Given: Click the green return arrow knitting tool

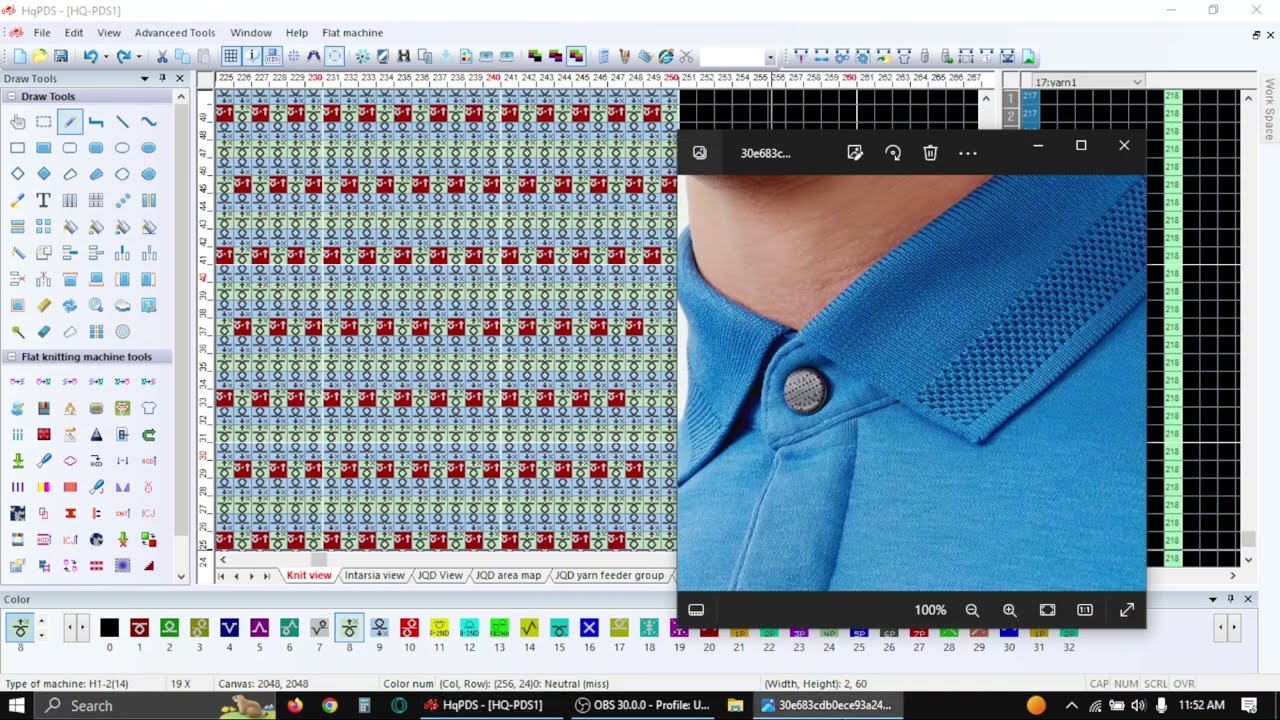Looking at the screenshot, I should click(x=148, y=434).
